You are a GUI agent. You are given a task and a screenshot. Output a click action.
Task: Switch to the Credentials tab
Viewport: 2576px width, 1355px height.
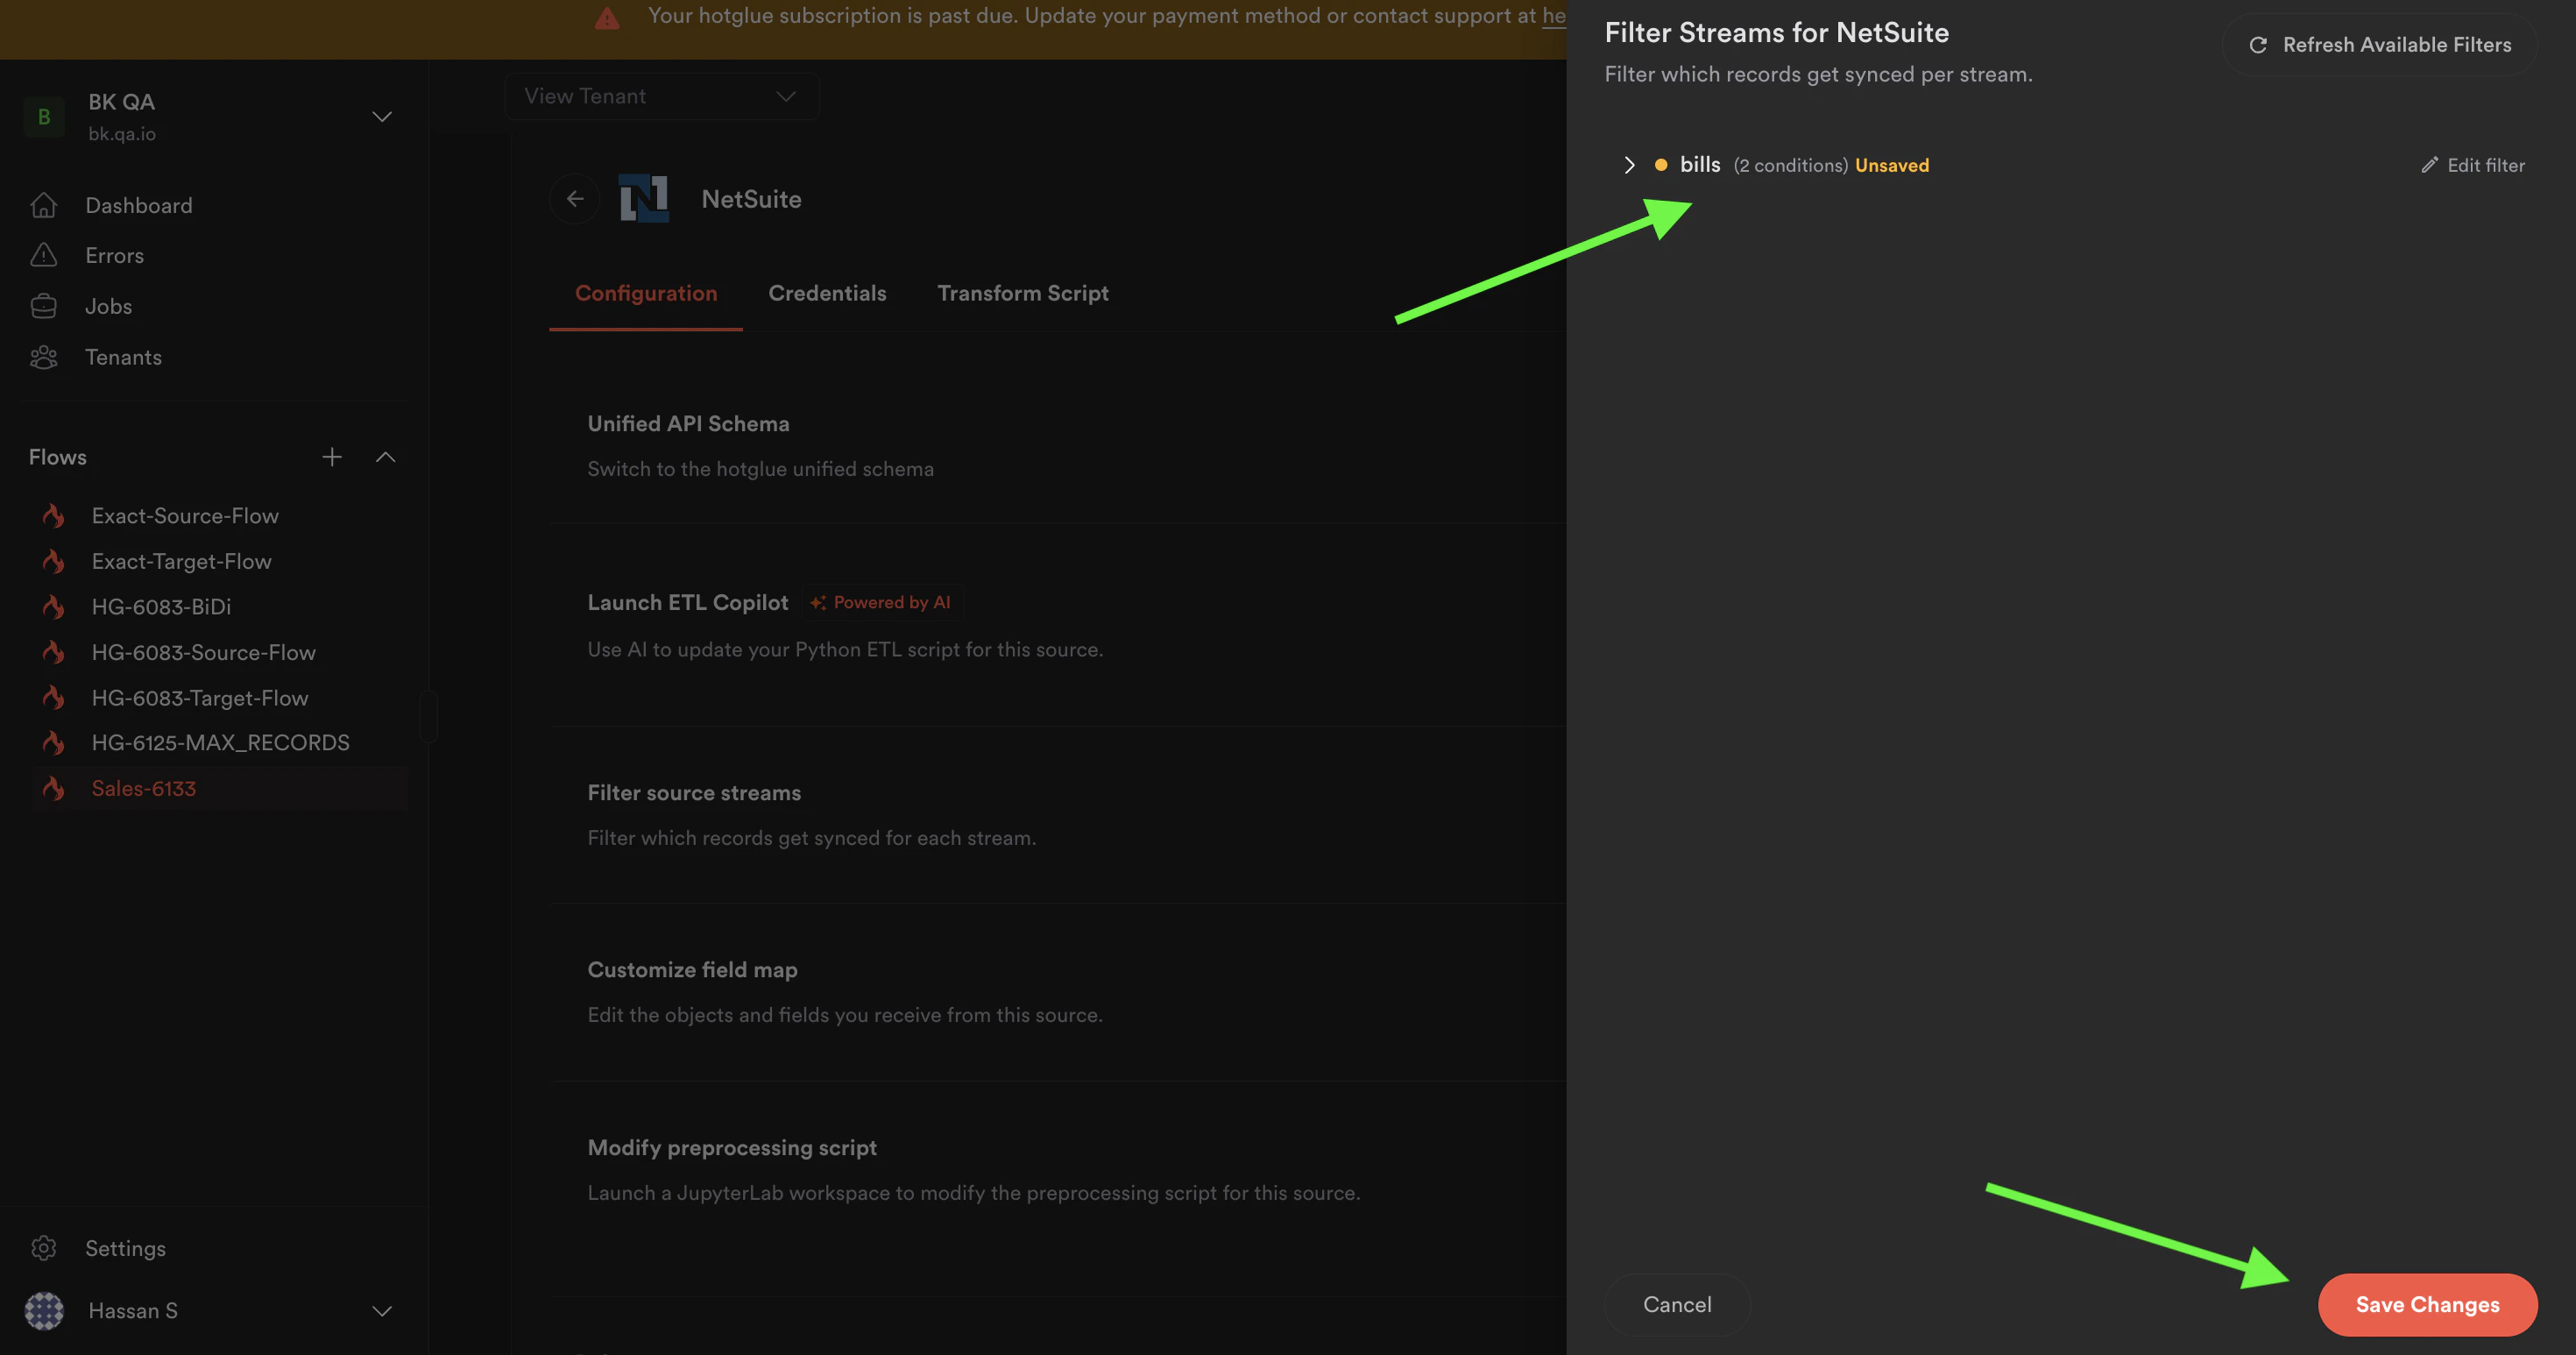click(x=827, y=293)
